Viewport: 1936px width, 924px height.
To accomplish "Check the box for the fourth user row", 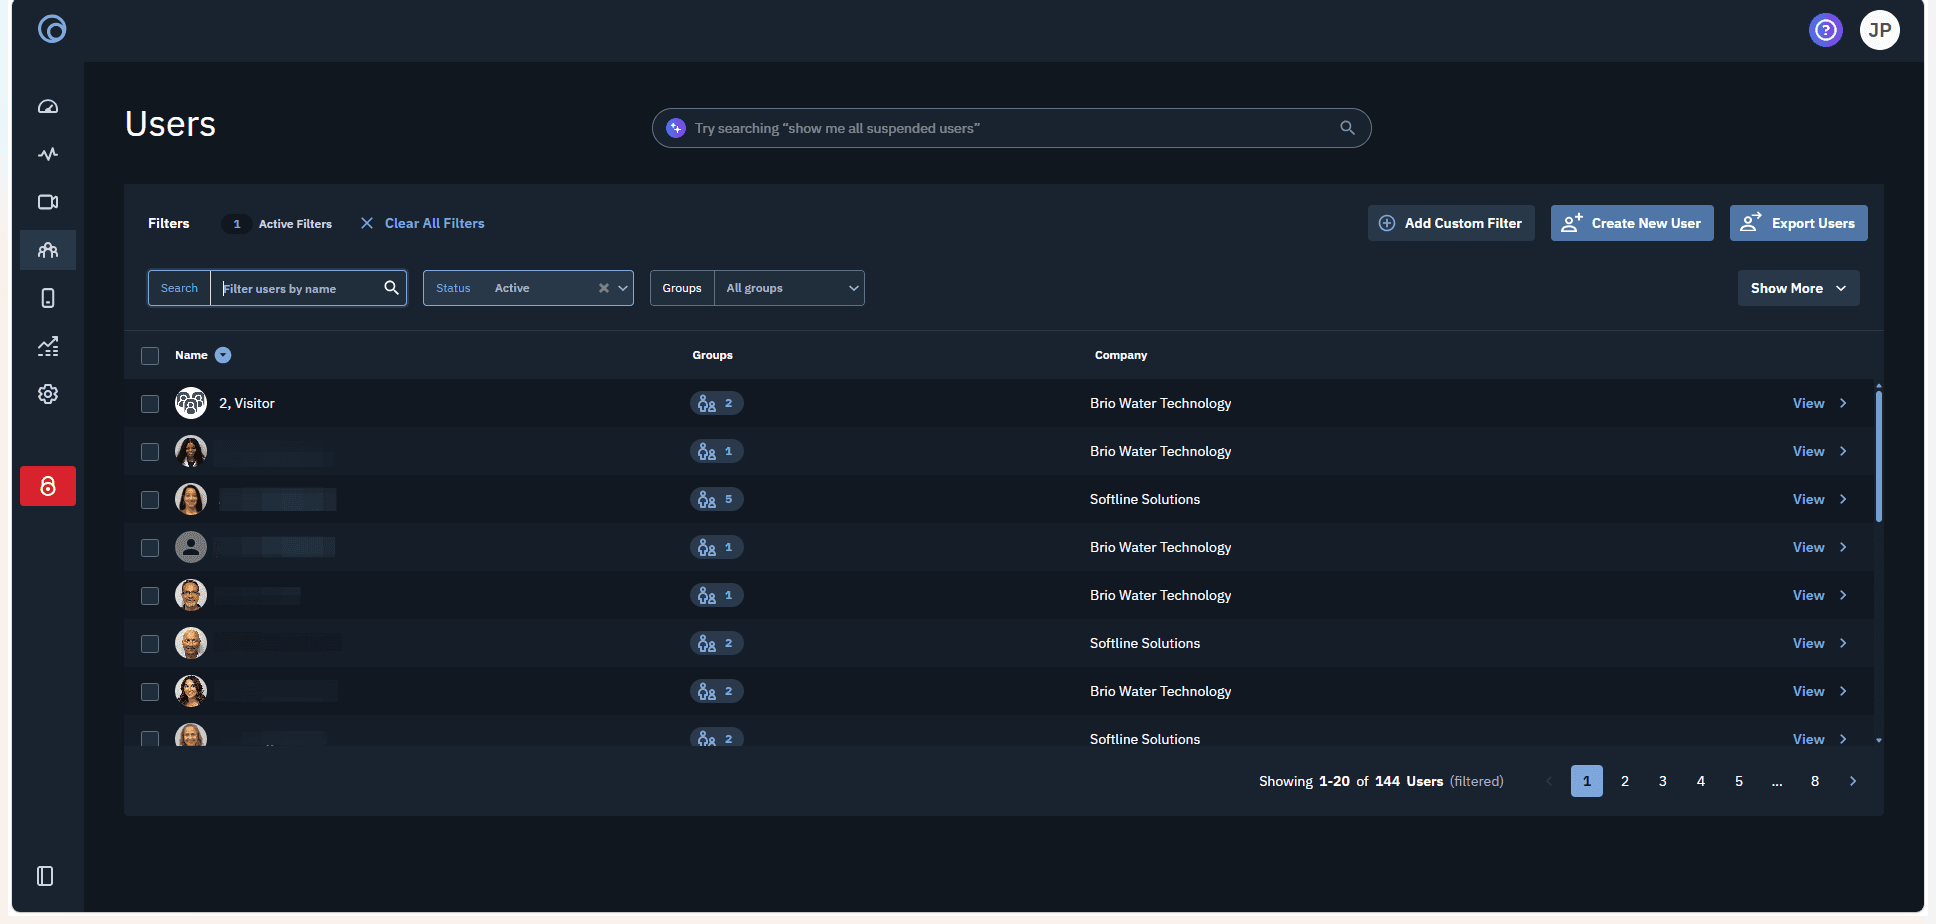I will [150, 548].
